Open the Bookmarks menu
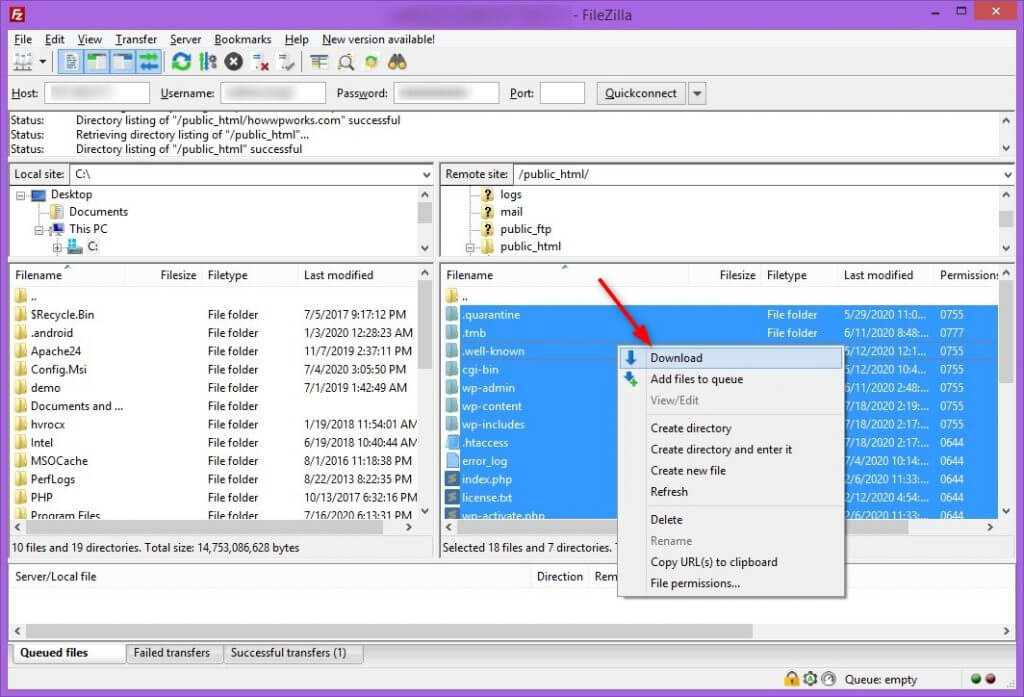 pos(243,39)
